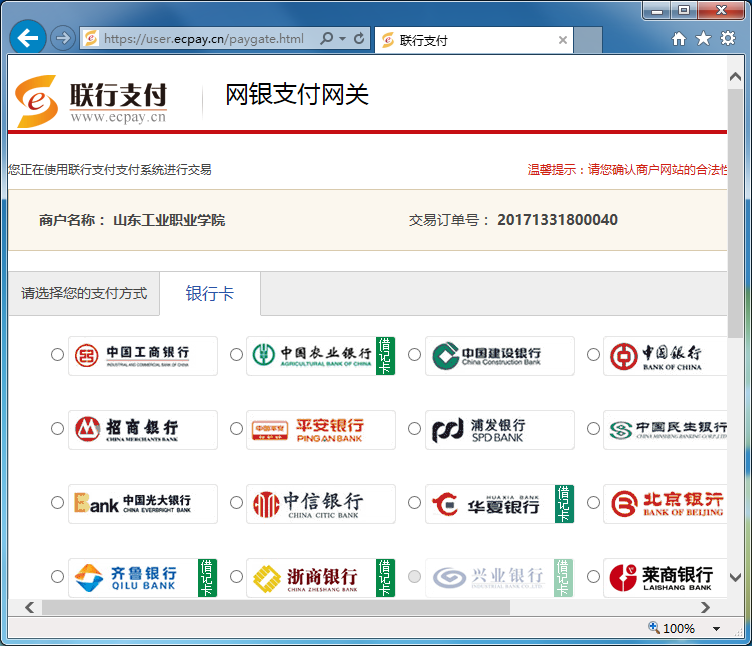Viewport: 752px width, 646px height.
Task: Select the 招商银行 radio button
Action: tap(57, 428)
